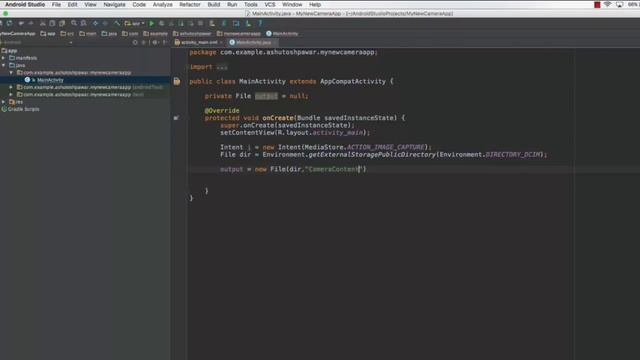Select Gradle Scripts in the project tree

coord(23,109)
